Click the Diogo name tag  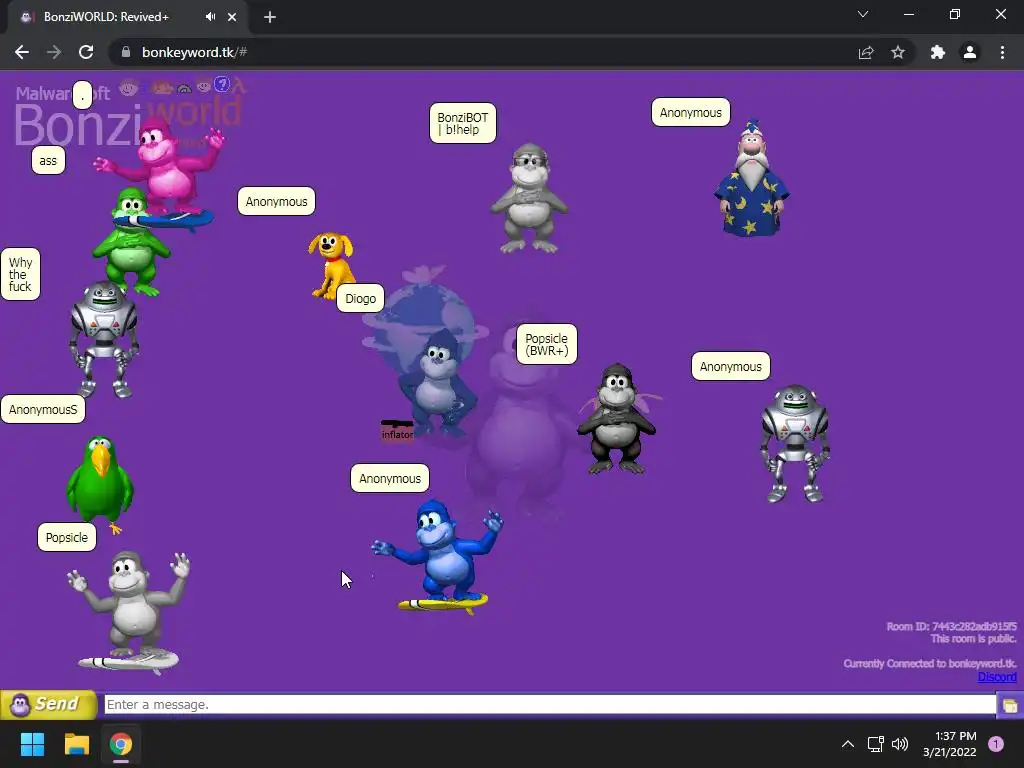[x=360, y=298]
